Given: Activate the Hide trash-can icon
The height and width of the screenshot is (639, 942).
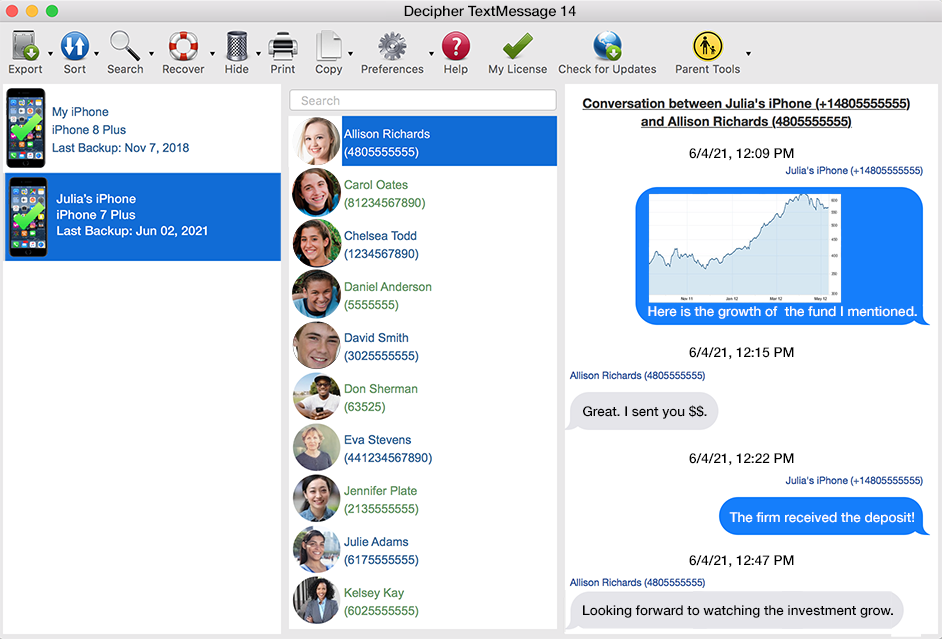Looking at the screenshot, I should [236, 45].
